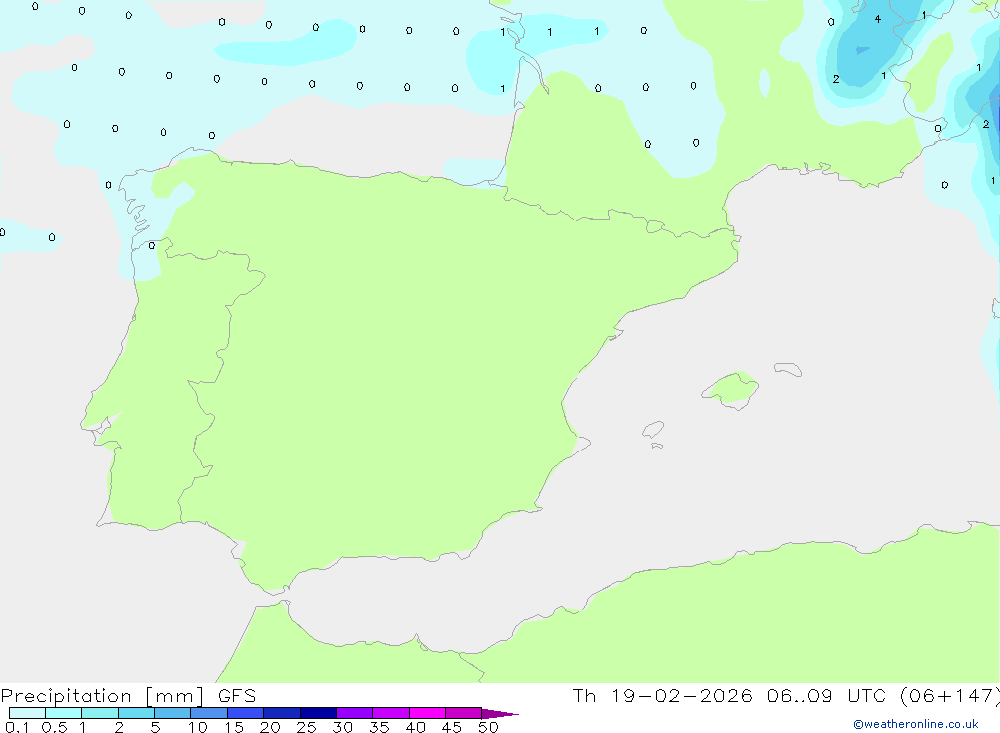
Task: Click the "Th" weekday abbreviation
Action: [584, 695]
